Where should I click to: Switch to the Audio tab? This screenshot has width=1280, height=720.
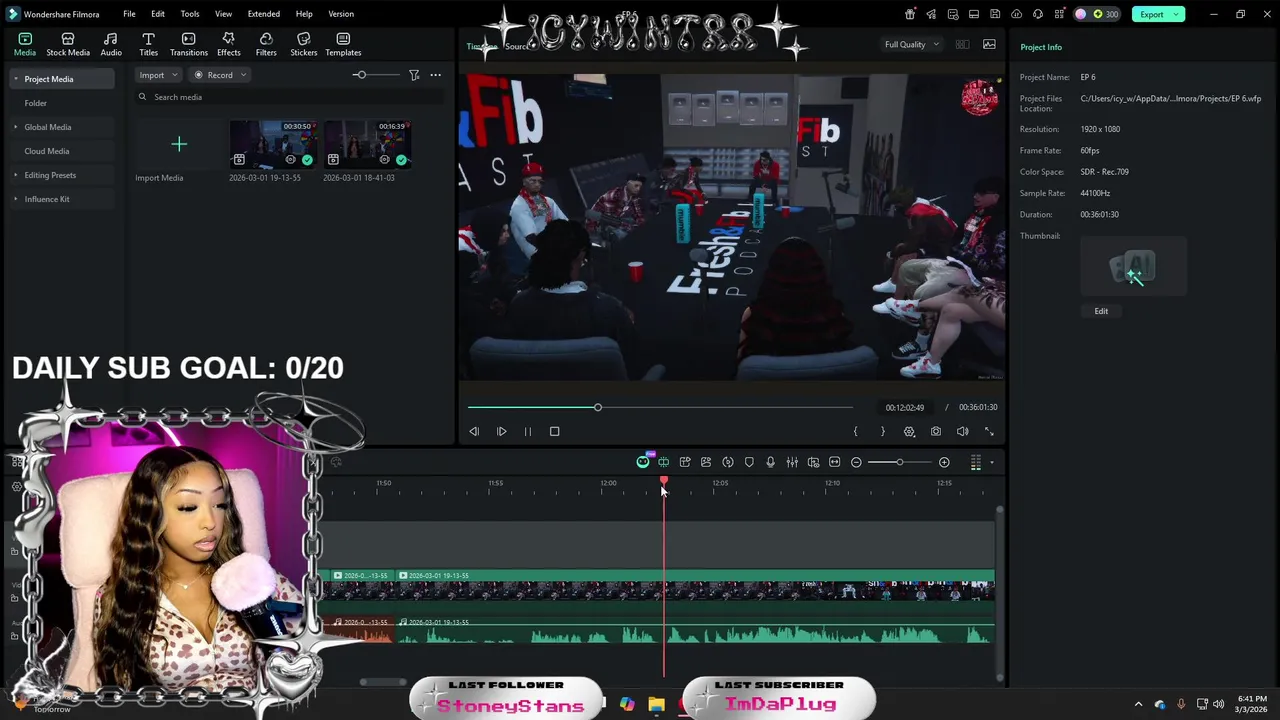111,45
